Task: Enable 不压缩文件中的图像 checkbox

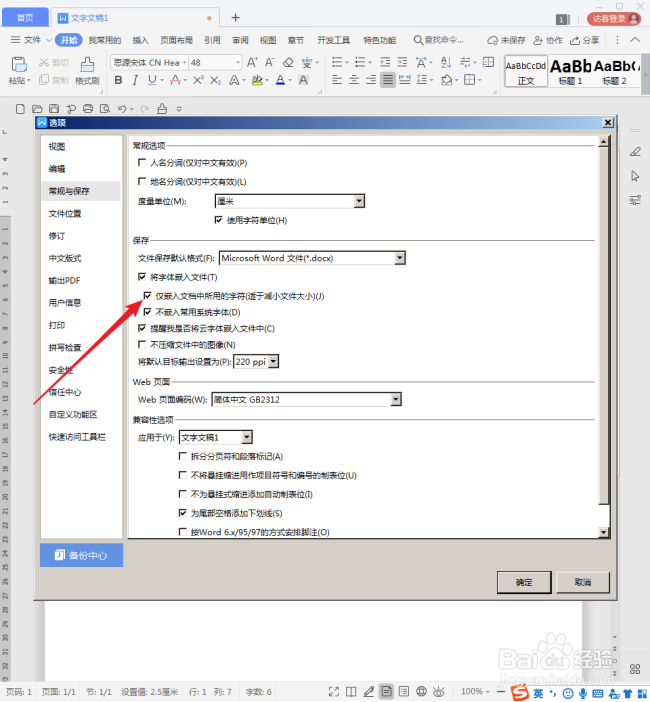Action: [142, 344]
